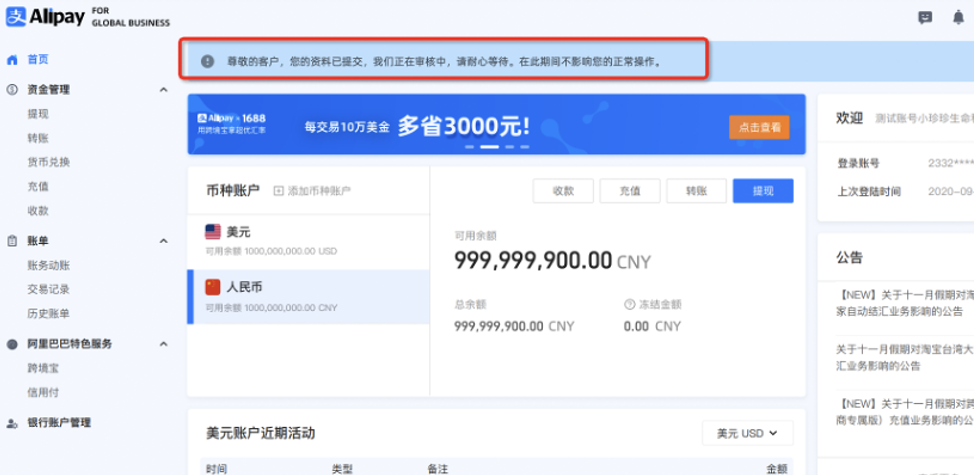Screen dimensions: 974x475
Task: Open 充值 in the sidebar
Action: pos(38,186)
